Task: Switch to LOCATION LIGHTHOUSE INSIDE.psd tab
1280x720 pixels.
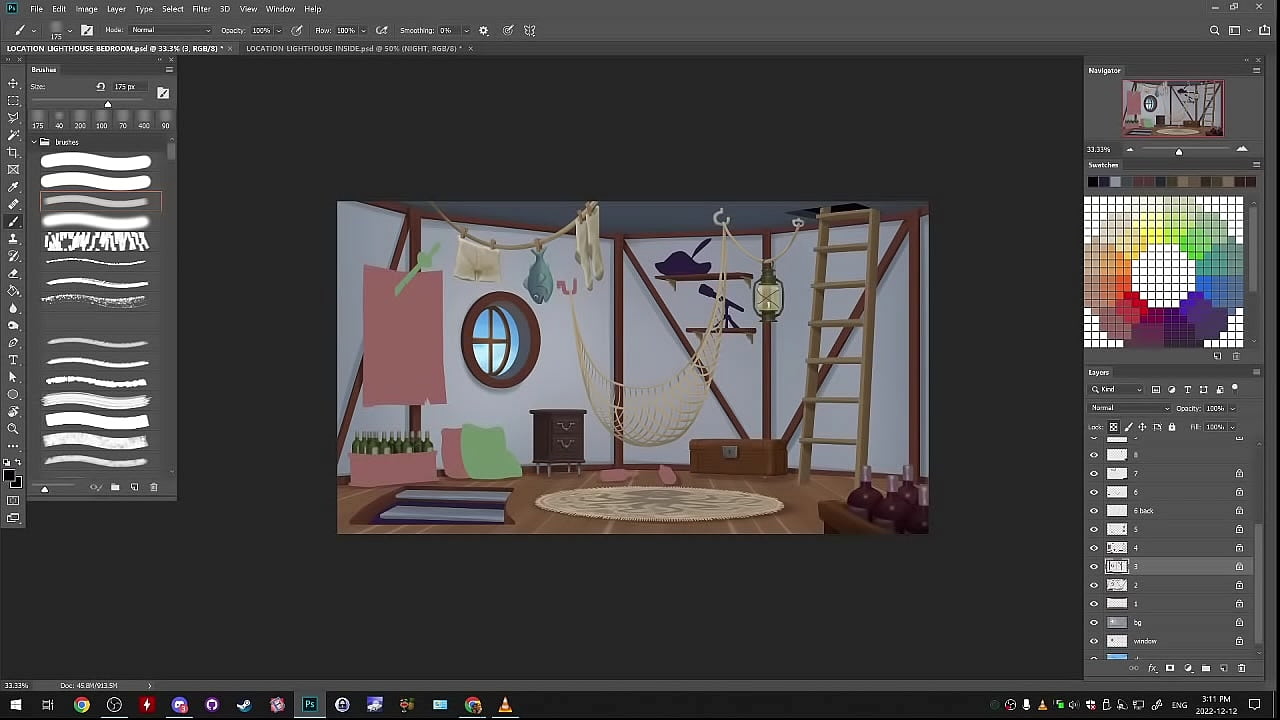Action: 352,48
